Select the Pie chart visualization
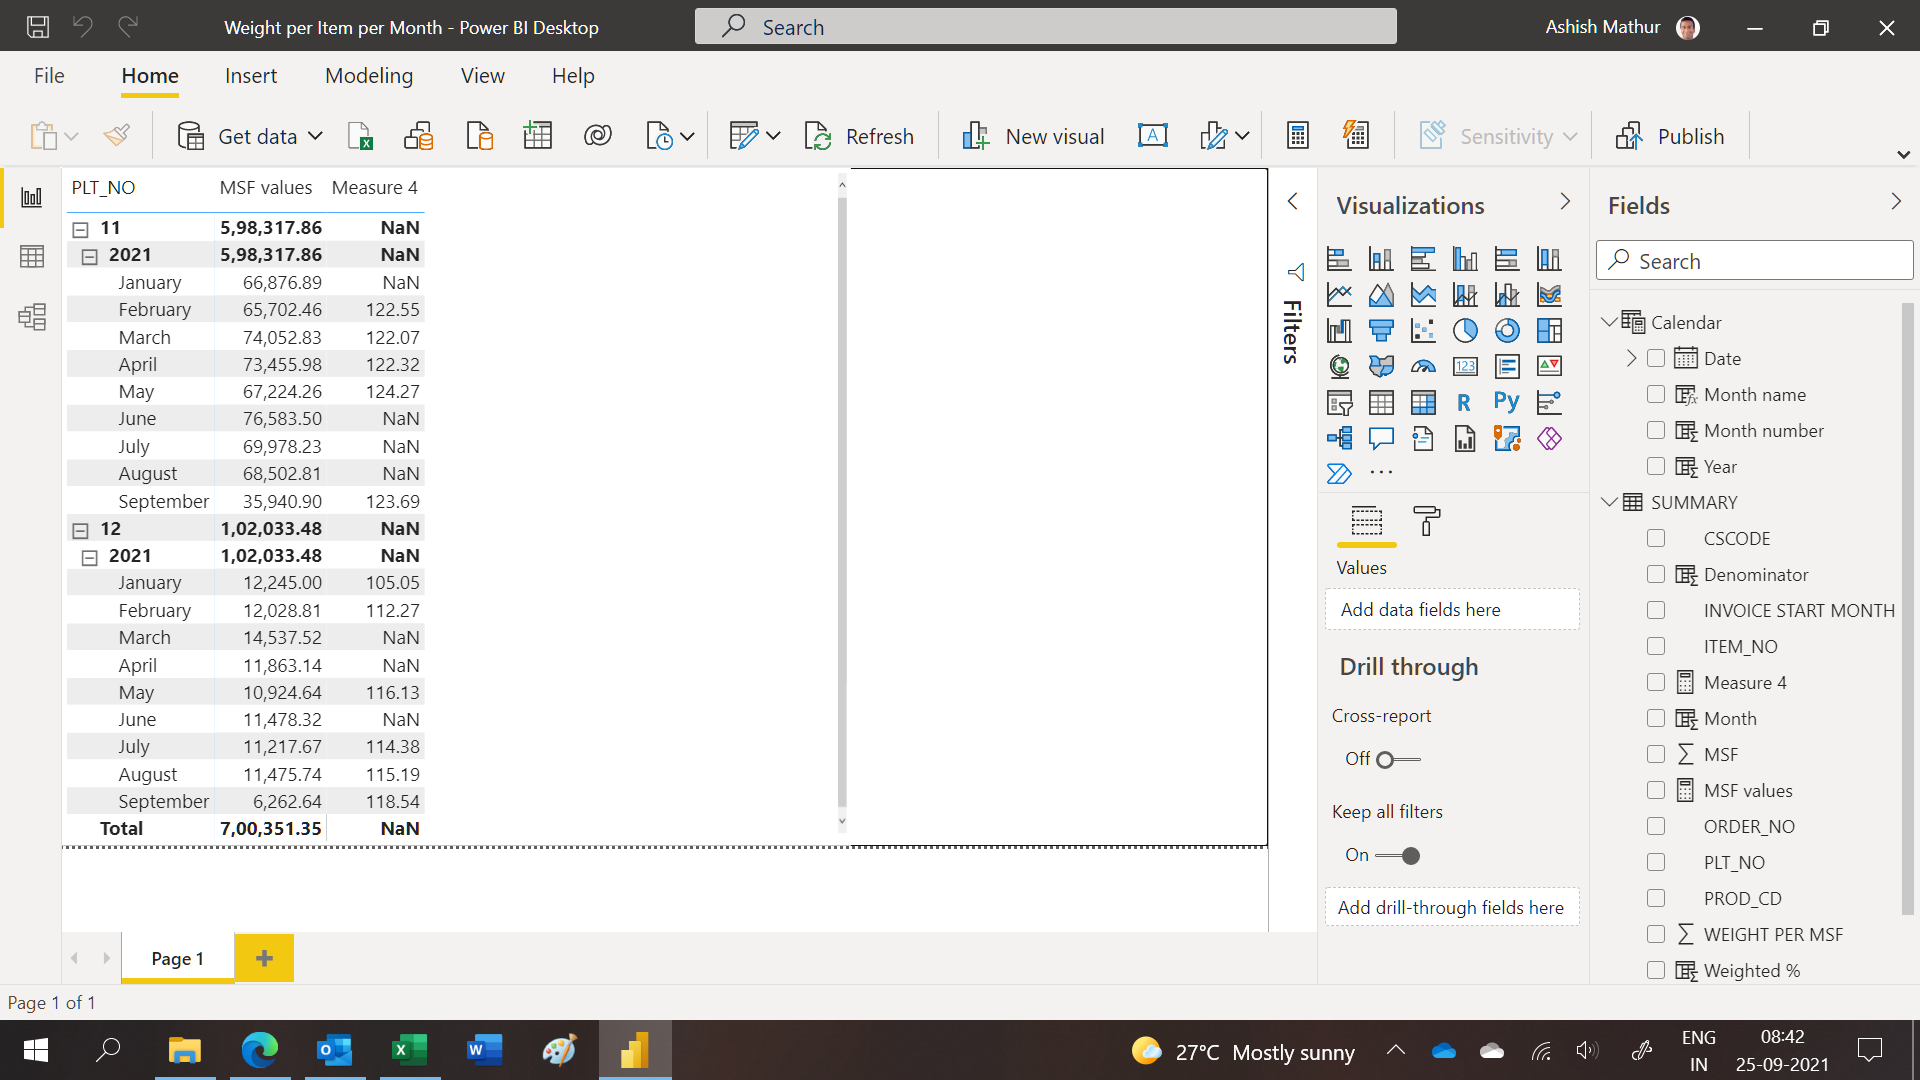Image resolution: width=1920 pixels, height=1080 pixels. click(x=1465, y=331)
